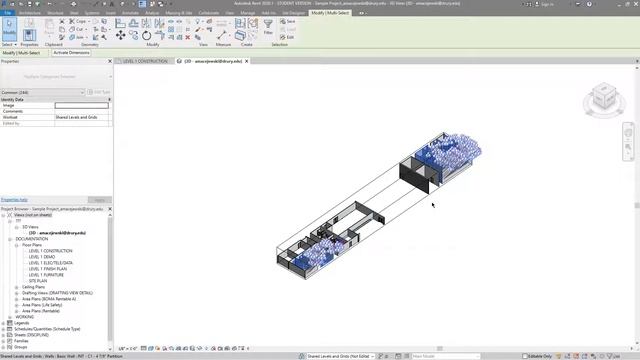Viewport: 640px width, 360px height.
Task: Click the Rotate tool icon
Action: pyautogui.click(x=147, y=36)
